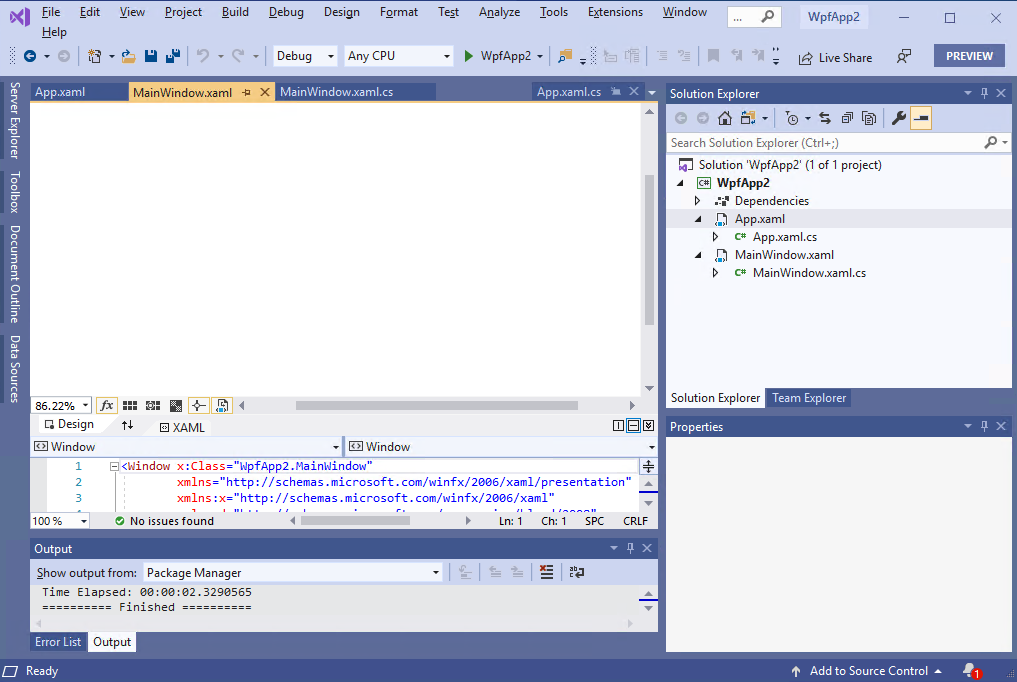Start debugging with the green play icon

tap(468, 56)
